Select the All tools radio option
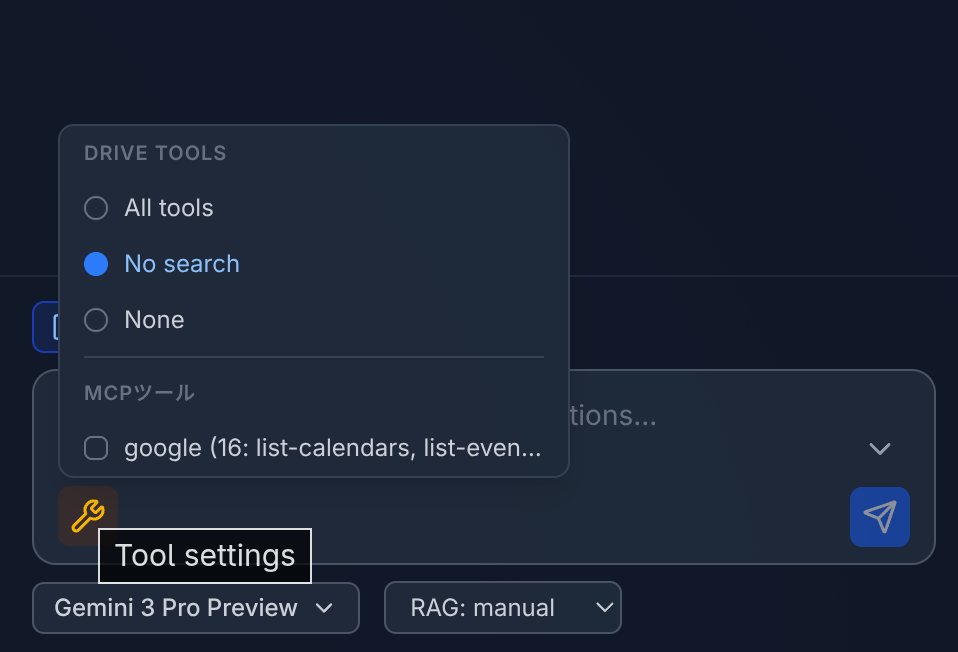958x652 pixels. 96,208
